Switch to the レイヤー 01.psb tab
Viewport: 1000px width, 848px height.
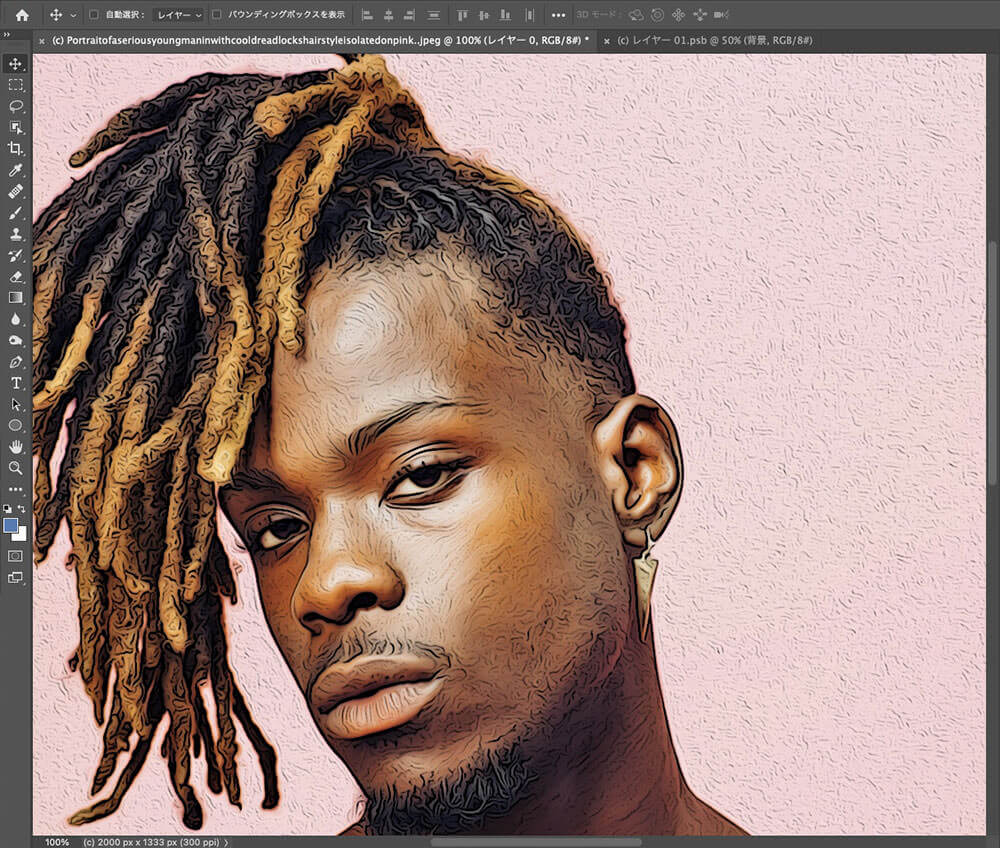714,40
